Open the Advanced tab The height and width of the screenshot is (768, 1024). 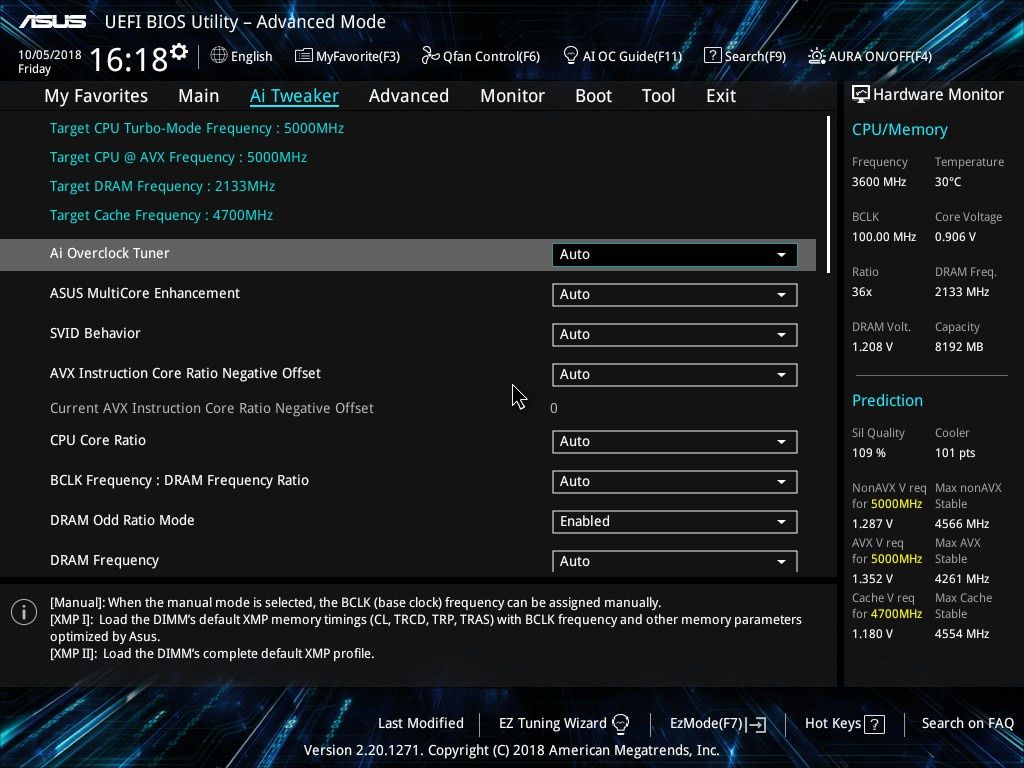point(409,96)
